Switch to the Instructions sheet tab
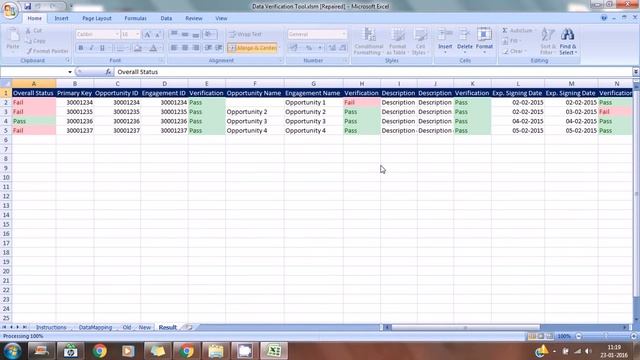This screenshot has height=360, width=640. tap(51, 327)
